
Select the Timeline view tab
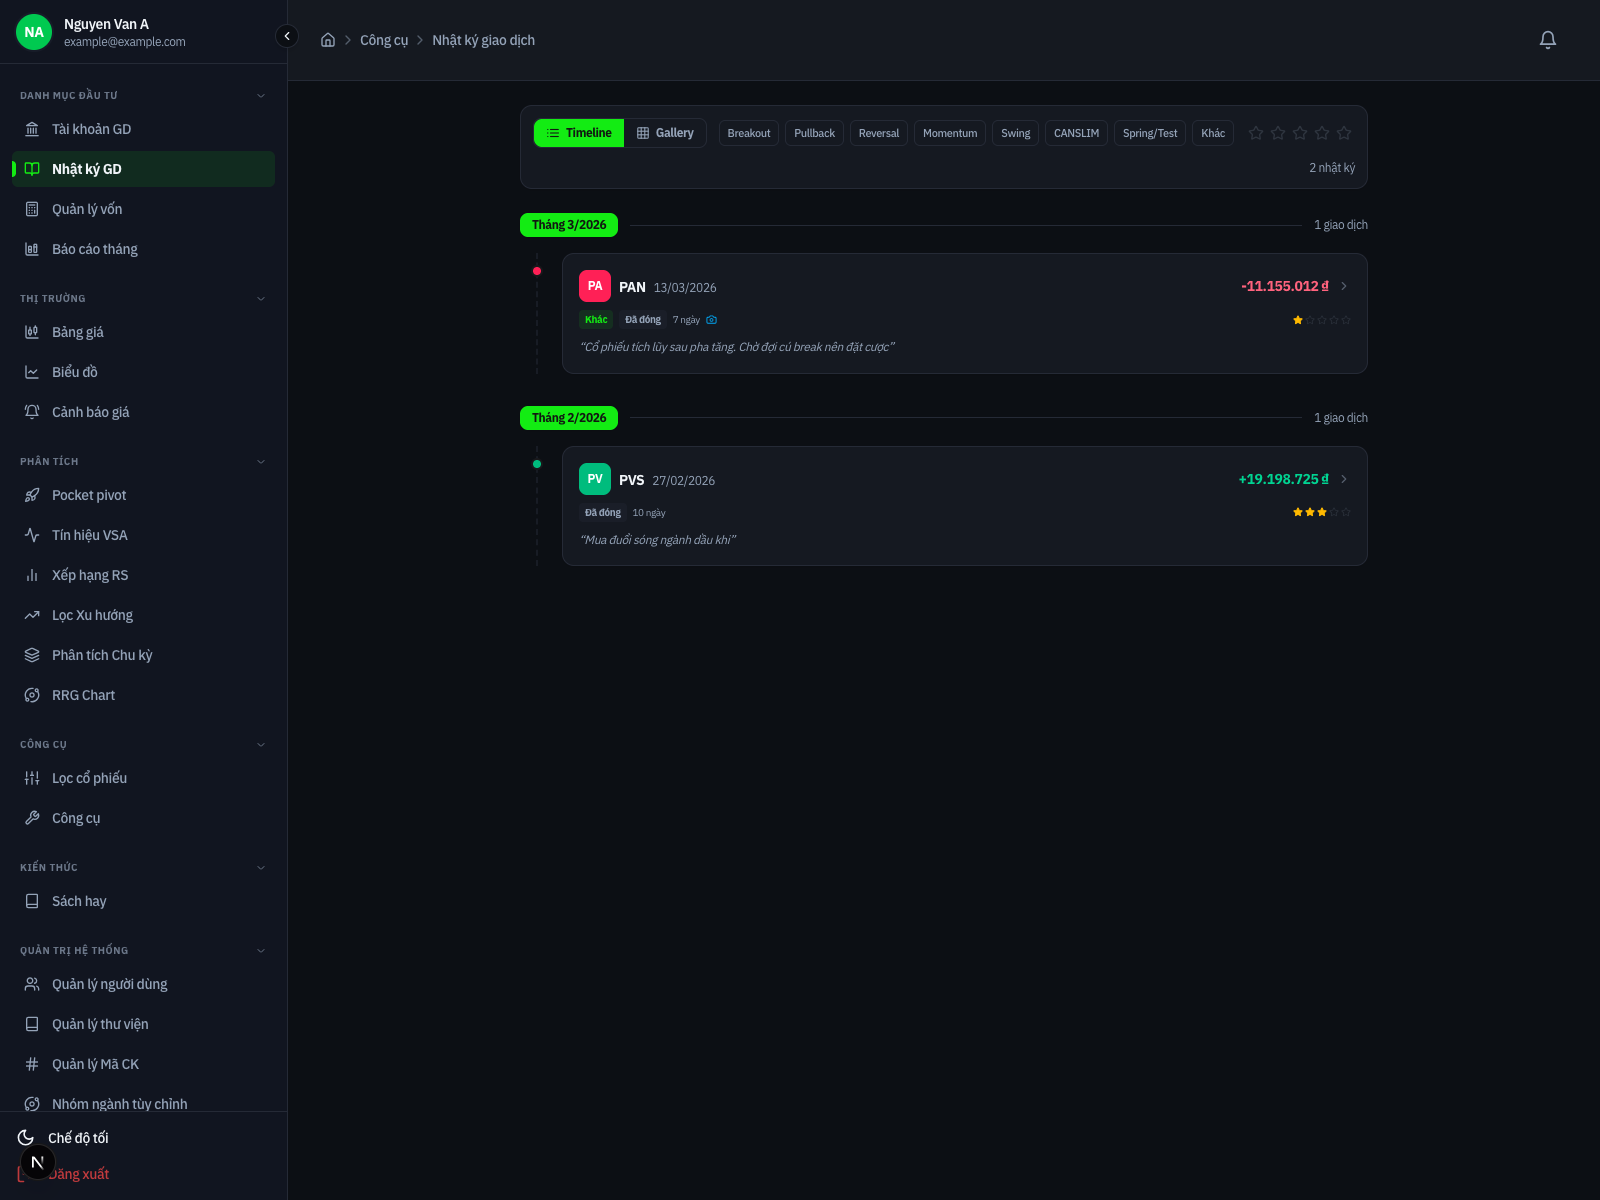(x=579, y=133)
